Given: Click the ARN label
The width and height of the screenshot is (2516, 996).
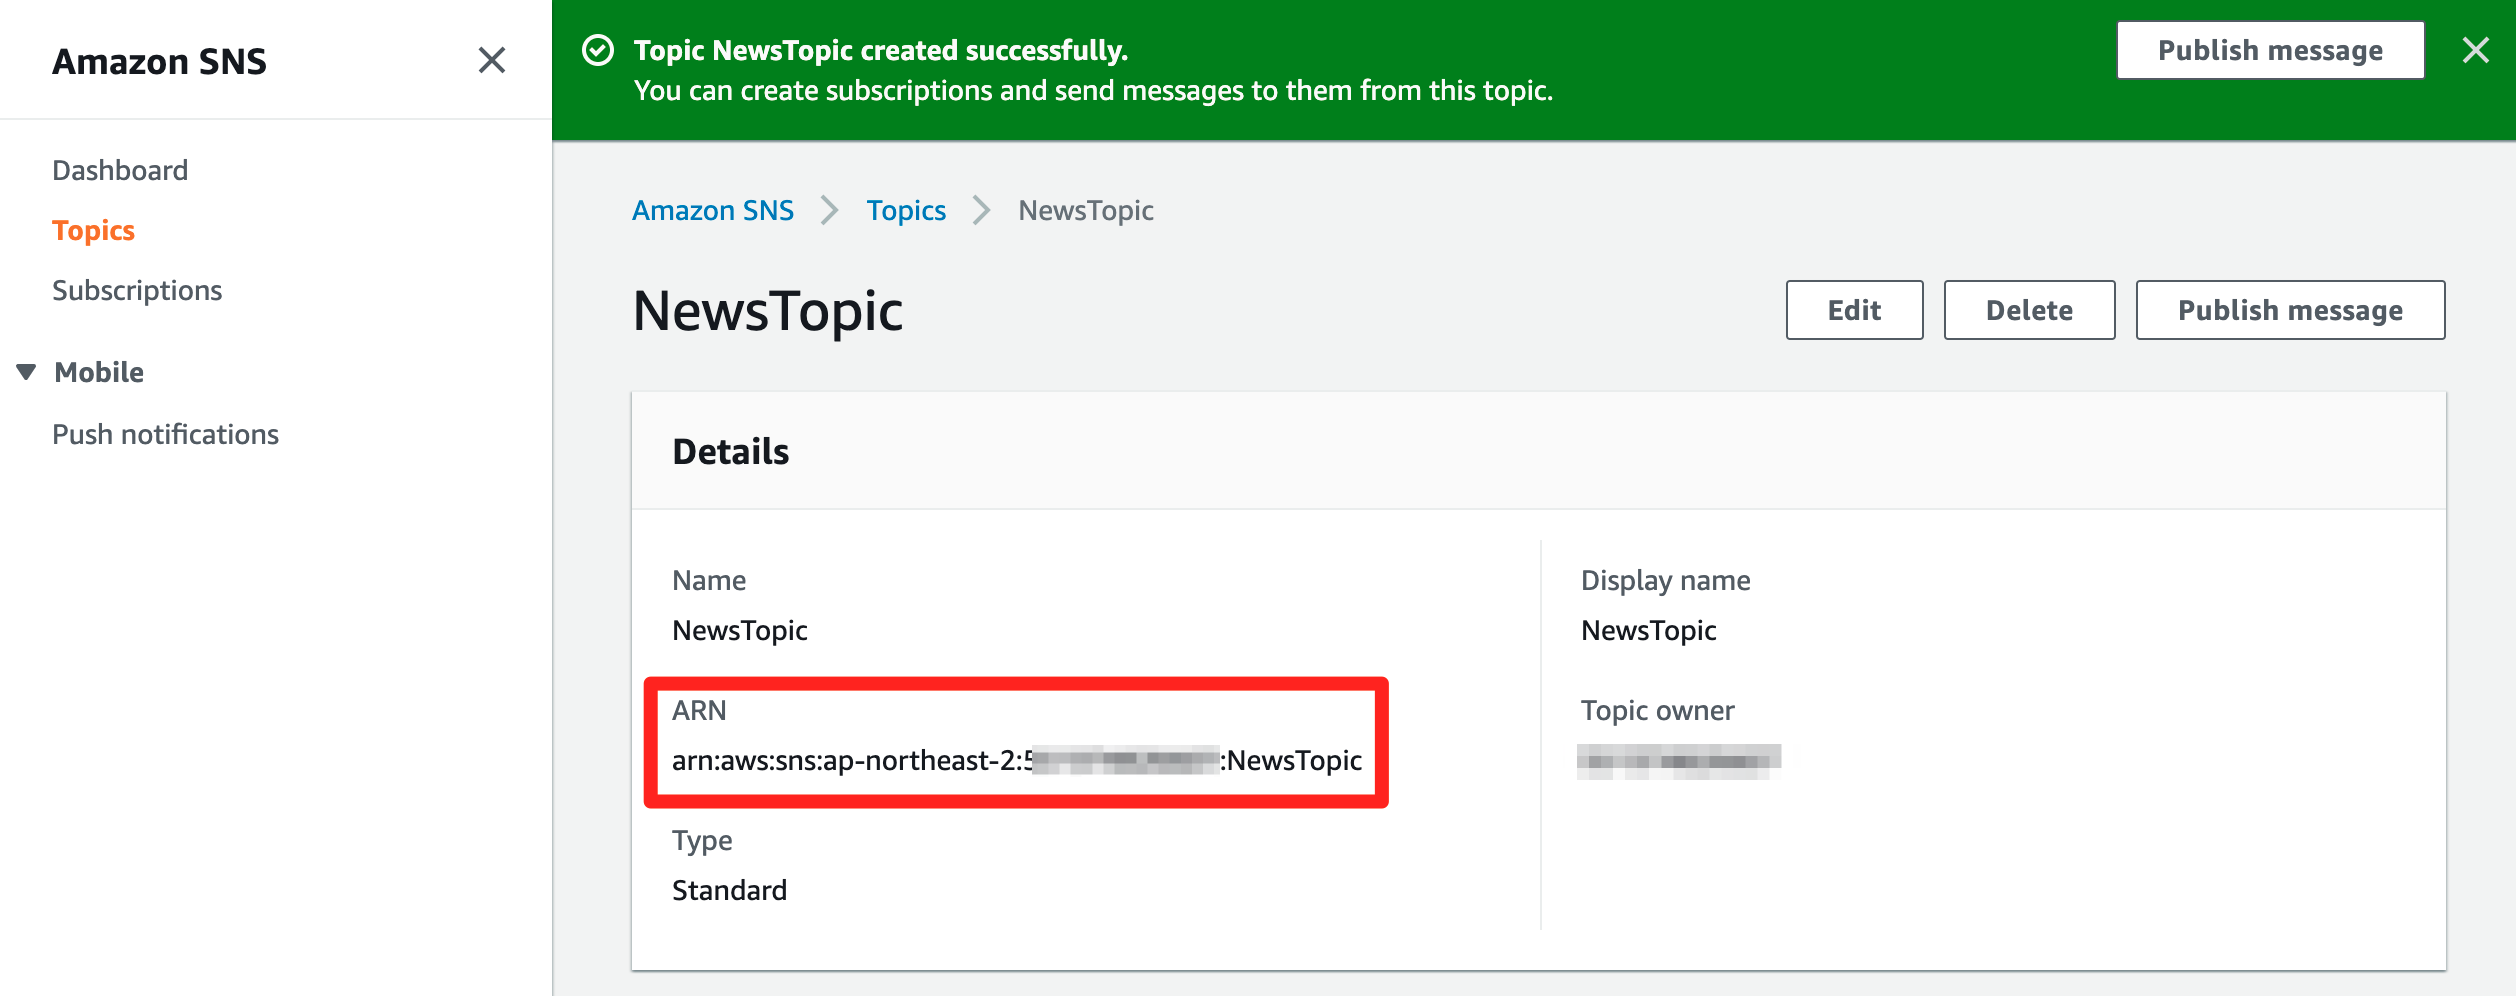Looking at the screenshot, I should click(x=699, y=710).
